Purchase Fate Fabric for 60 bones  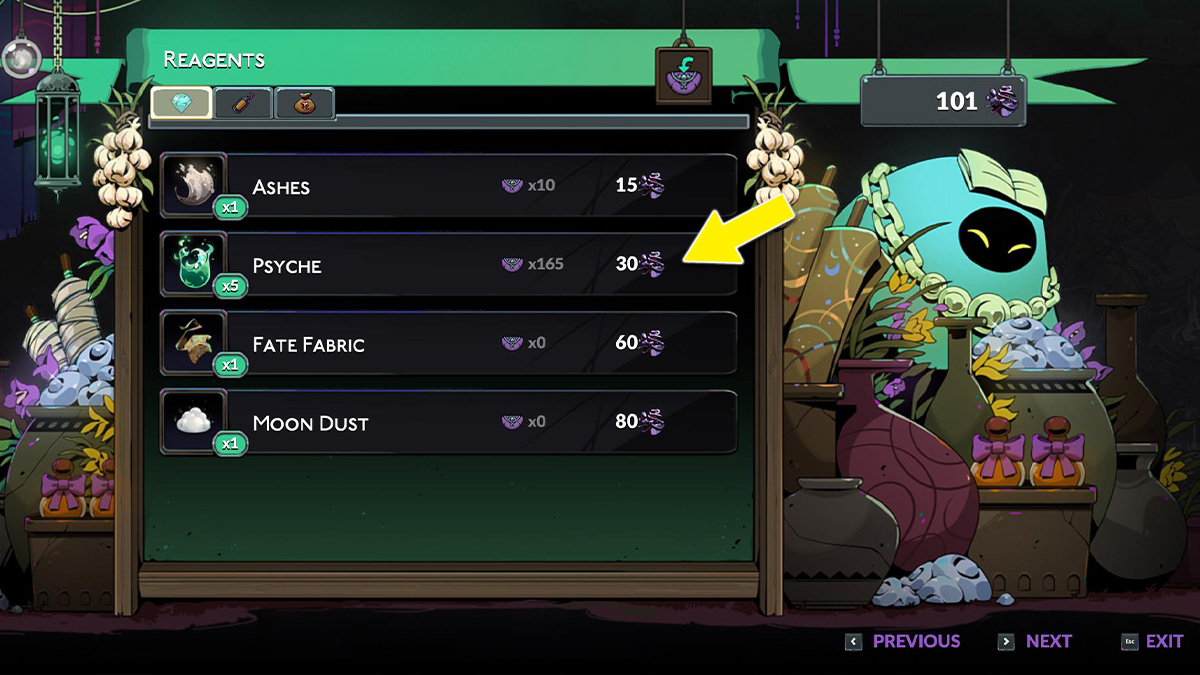pos(640,343)
